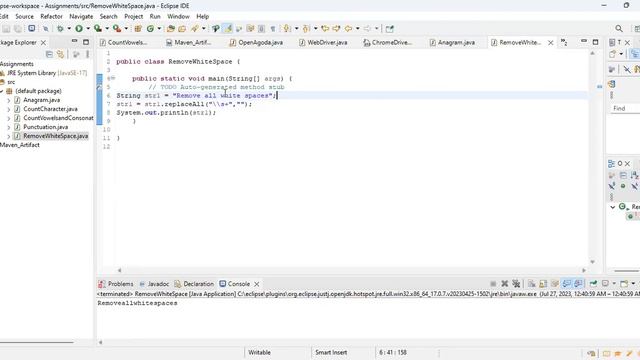Click the Open Task folder icon

(x=182, y=29)
